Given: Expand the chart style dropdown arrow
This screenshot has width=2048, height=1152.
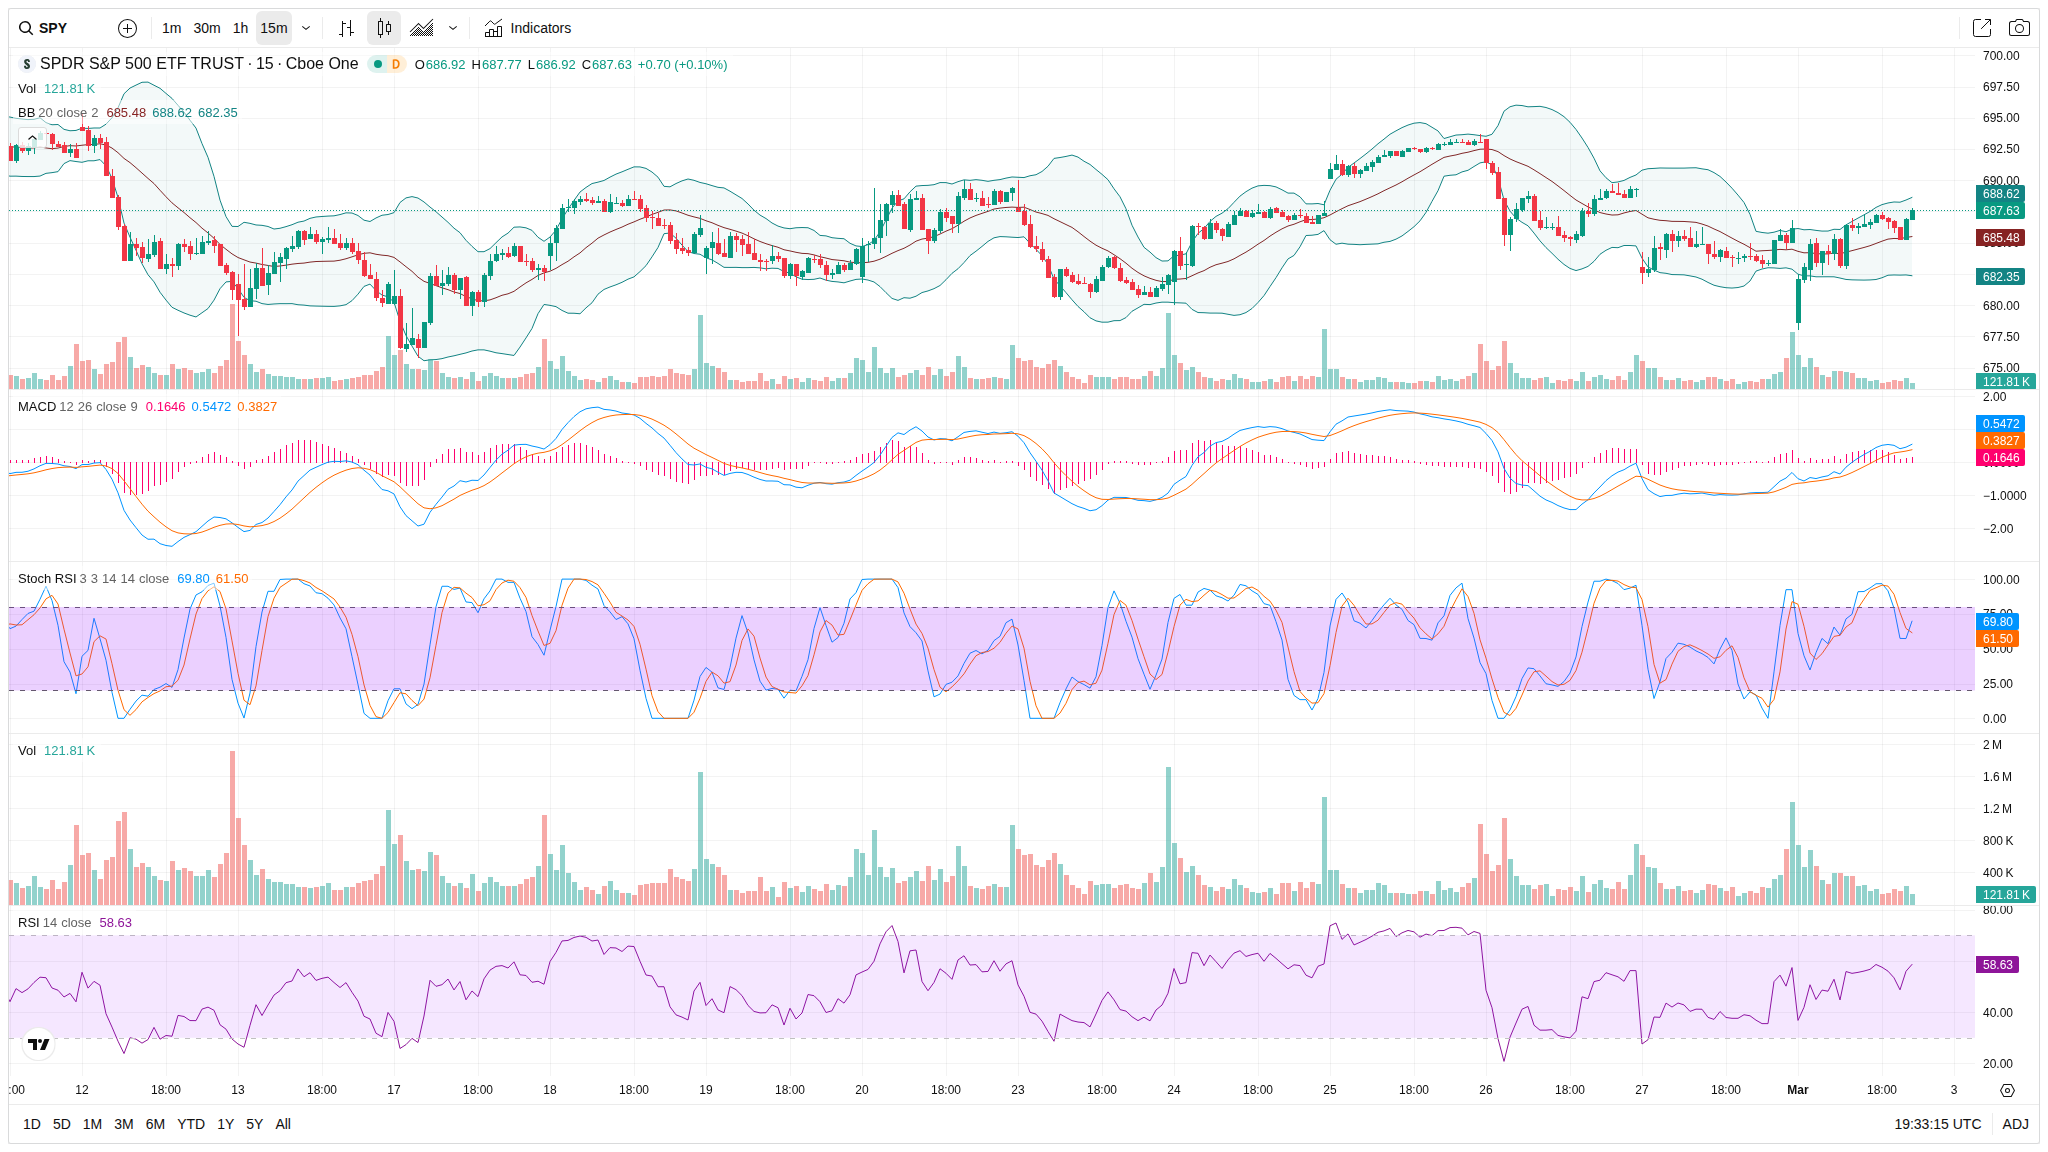Looking at the screenshot, I should [x=453, y=28].
